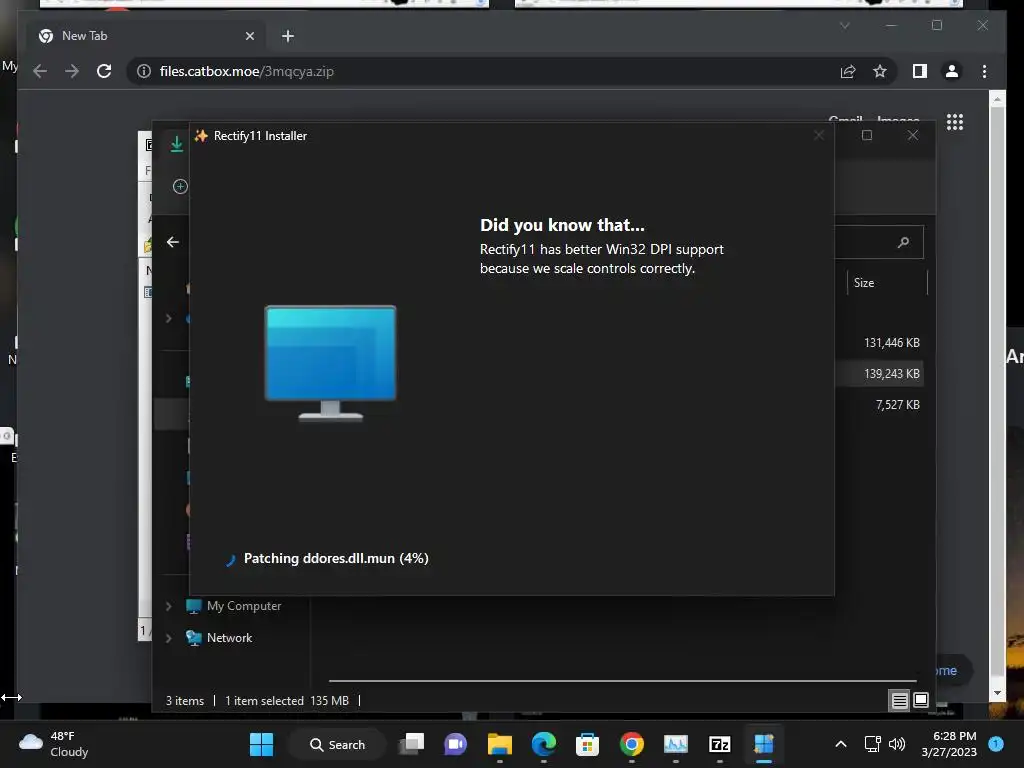Click the Did you know that heading
The width and height of the screenshot is (1024, 768).
562,225
